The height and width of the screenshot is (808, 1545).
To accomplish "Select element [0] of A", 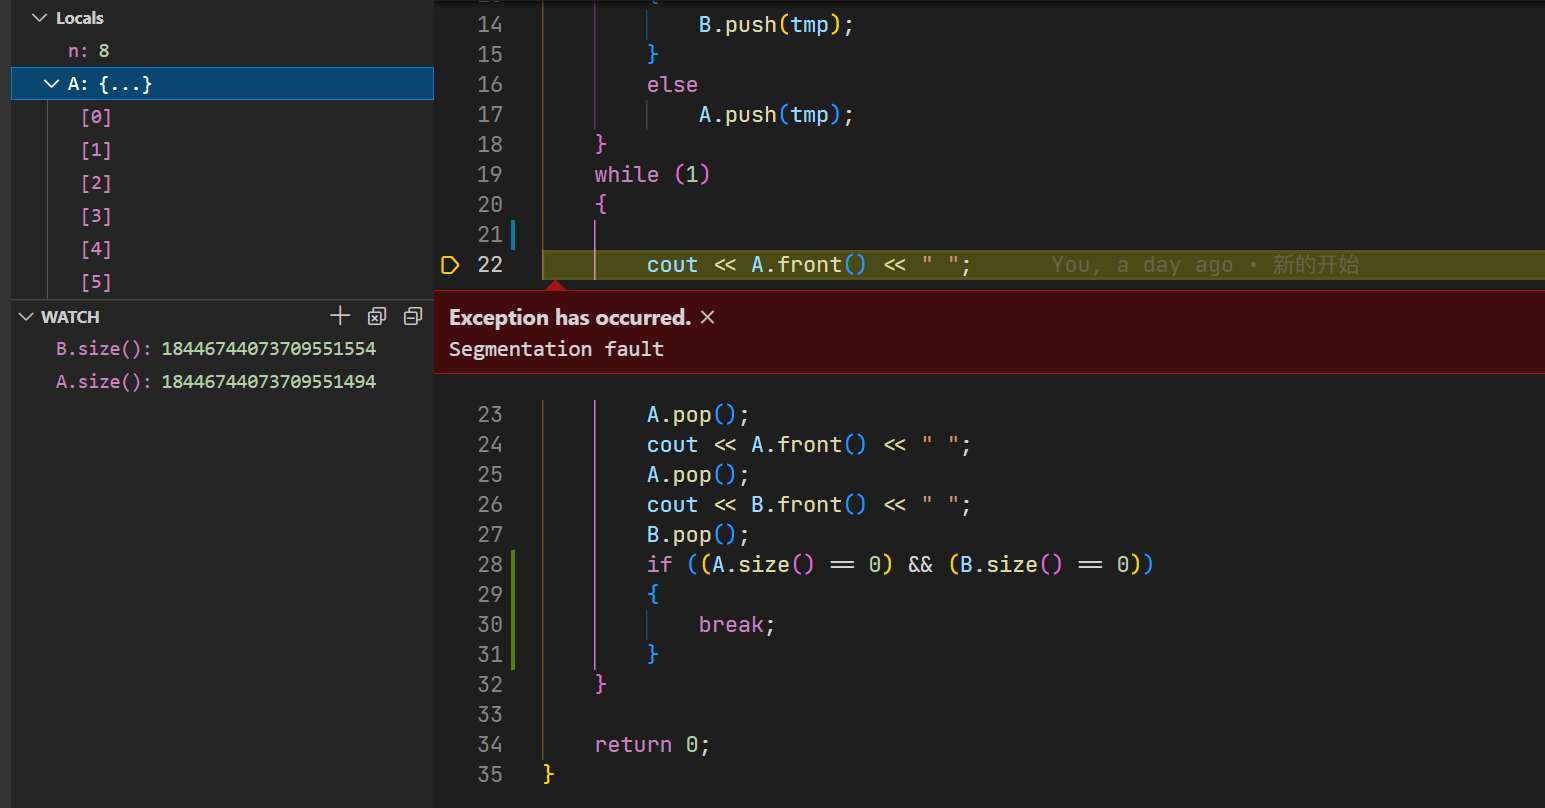I will pos(222,117).
